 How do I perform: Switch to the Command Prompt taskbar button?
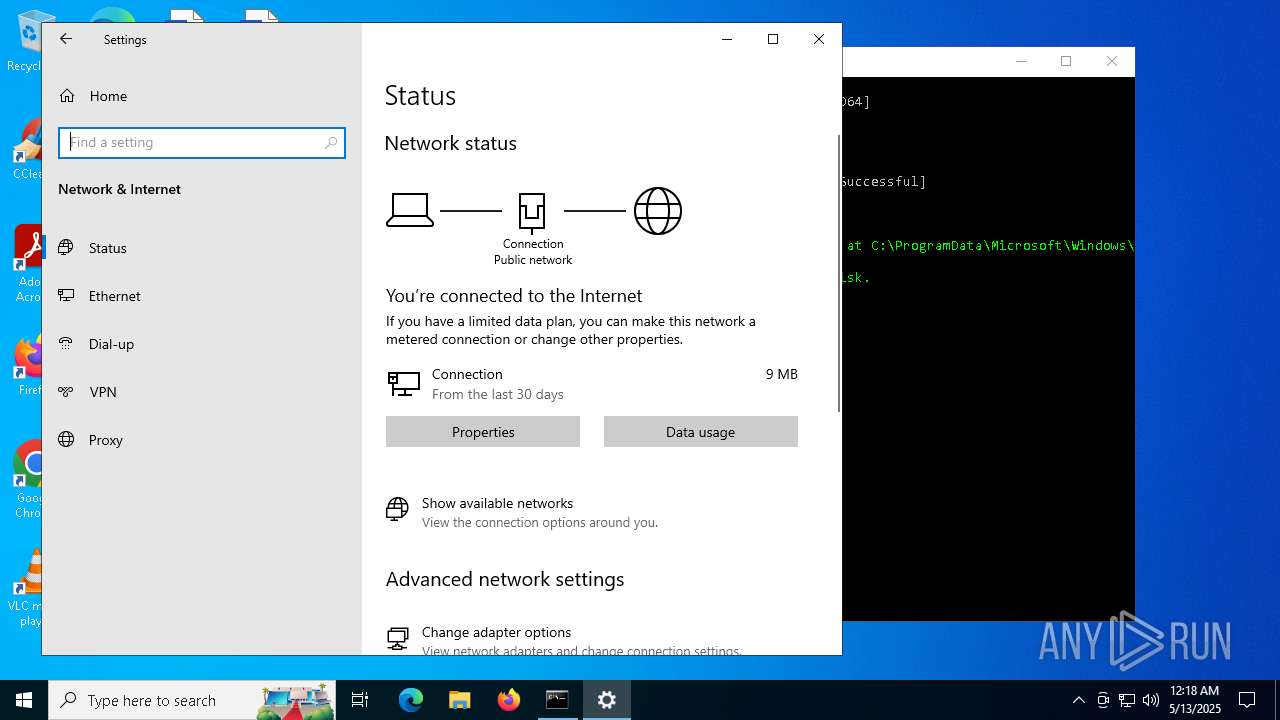coord(557,700)
